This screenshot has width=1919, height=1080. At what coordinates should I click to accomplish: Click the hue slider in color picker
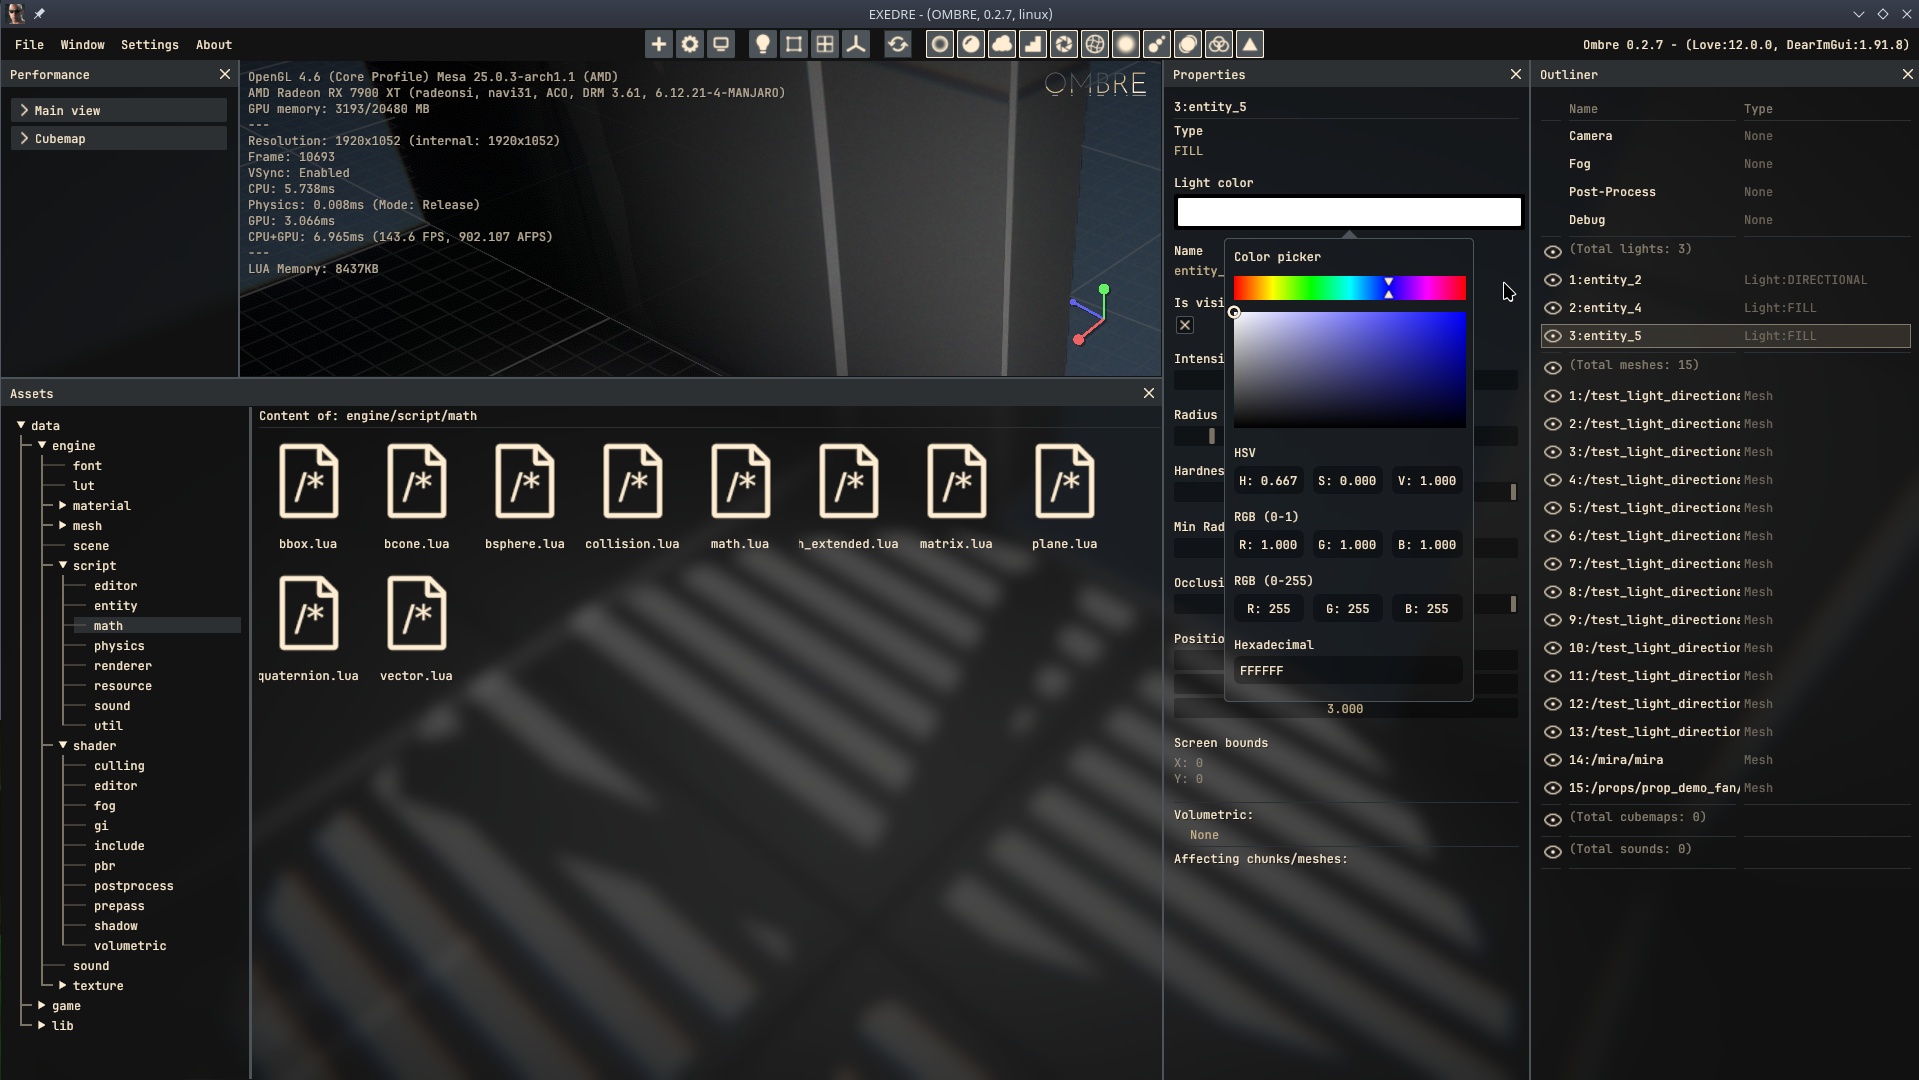pos(1349,289)
